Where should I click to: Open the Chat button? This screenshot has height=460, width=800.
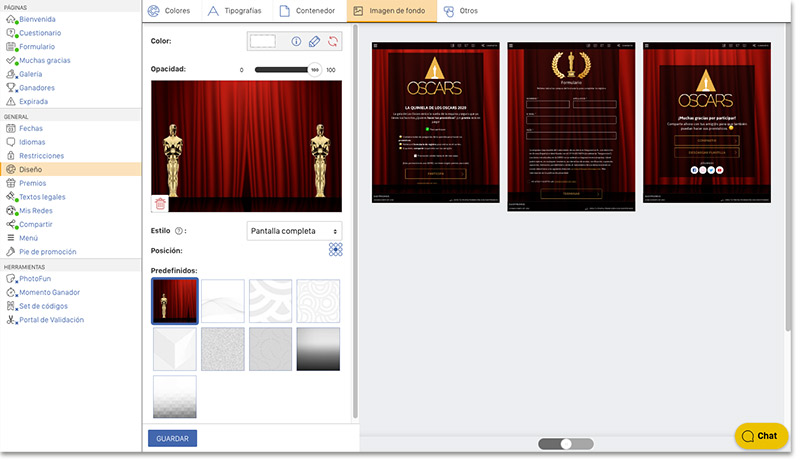[x=761, y=436]
